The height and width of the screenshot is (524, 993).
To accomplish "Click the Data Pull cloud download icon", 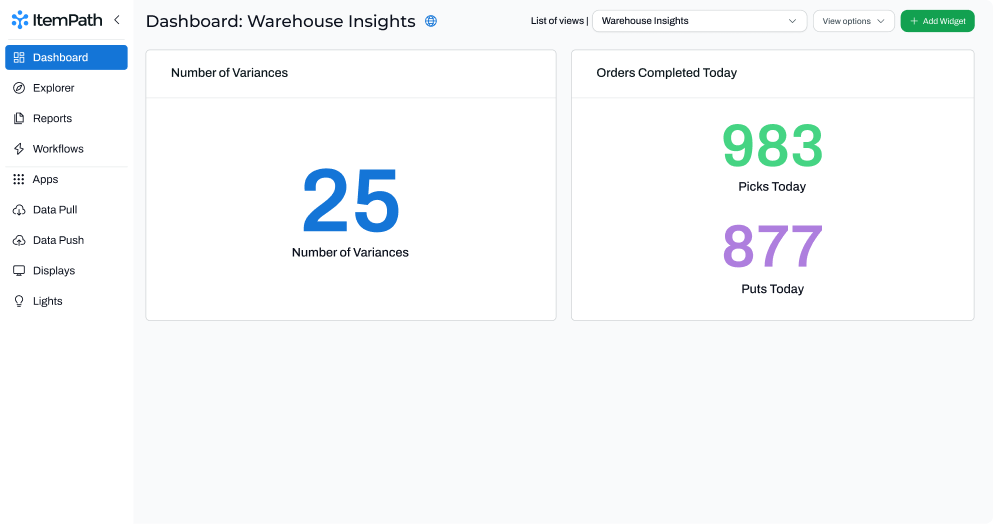I will pos(19,210).
